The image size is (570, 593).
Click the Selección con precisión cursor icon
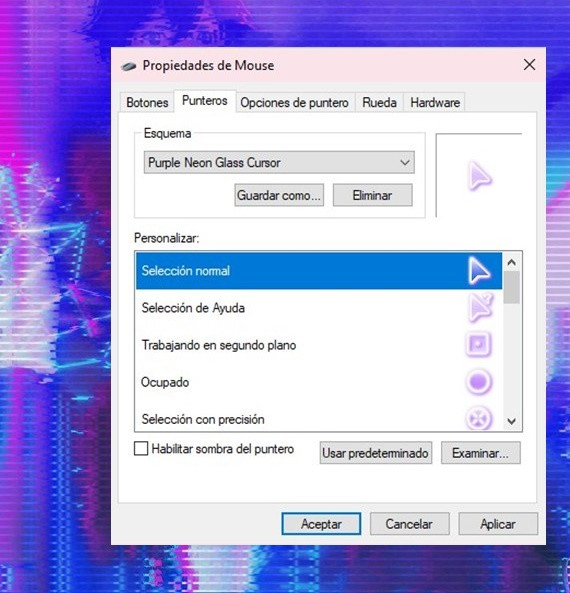click(x=478, y=418)
